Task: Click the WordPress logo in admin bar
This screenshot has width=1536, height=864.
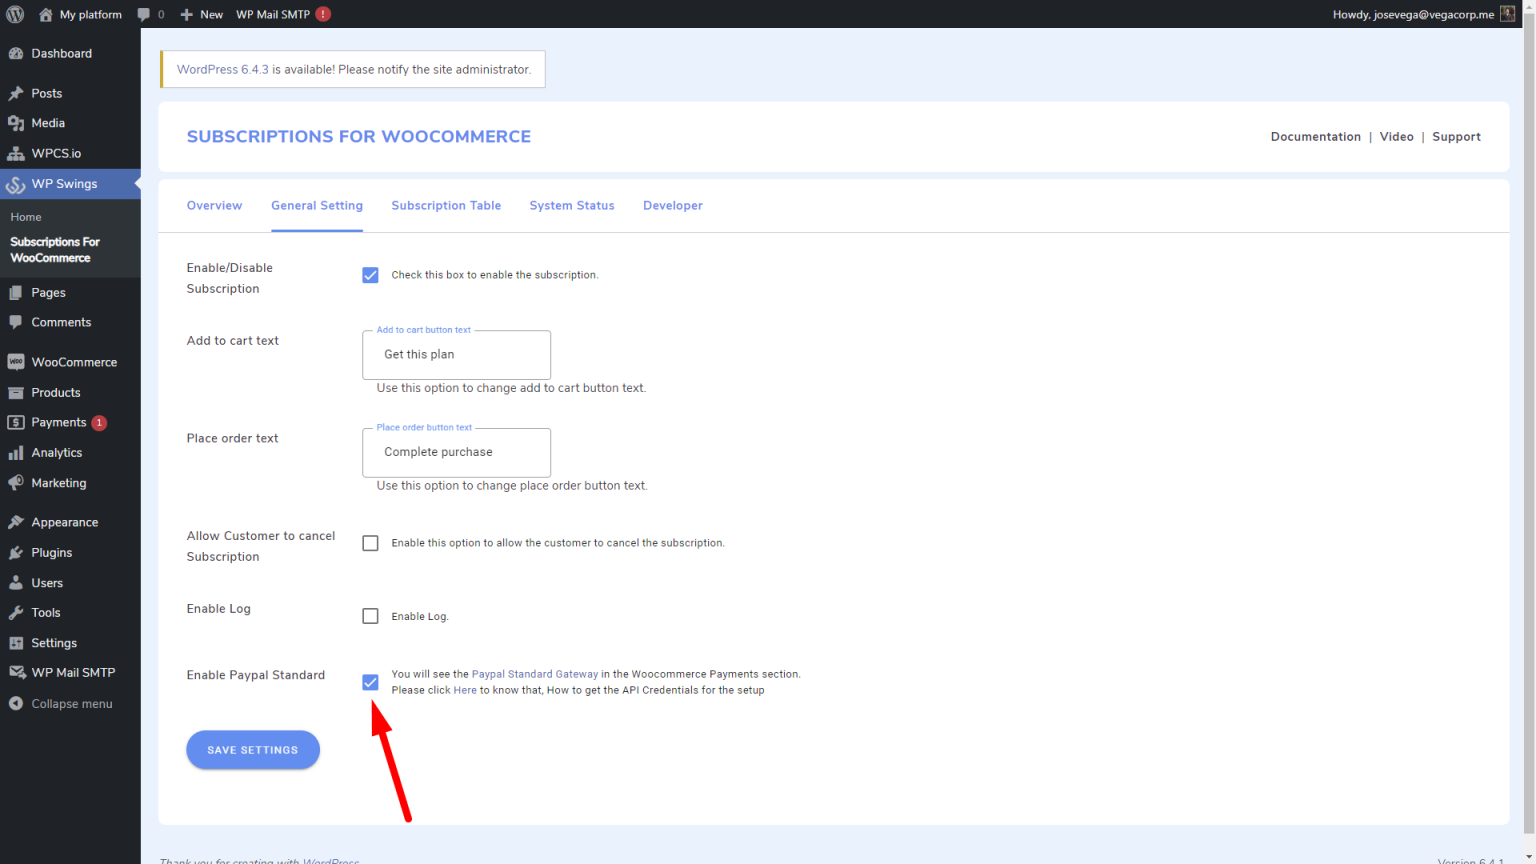Action: click(x=14, y=13)
